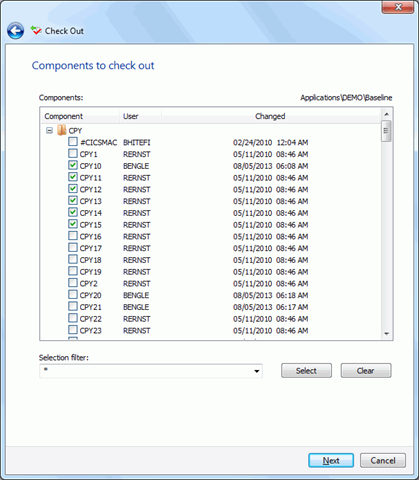Click the Select button

(x=306, y=371)
